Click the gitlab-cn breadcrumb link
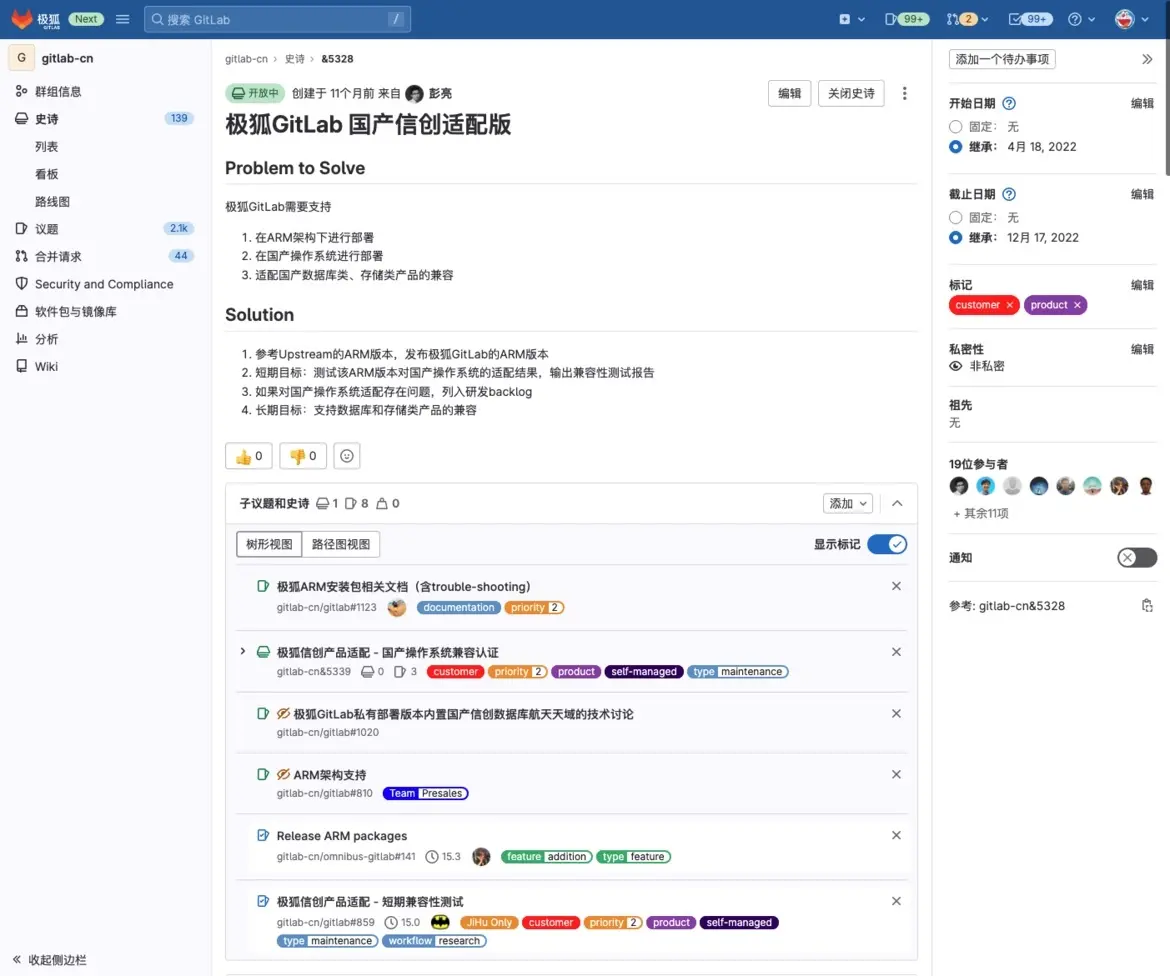This screenshot has height=976, width=1170. coord(246,59)
